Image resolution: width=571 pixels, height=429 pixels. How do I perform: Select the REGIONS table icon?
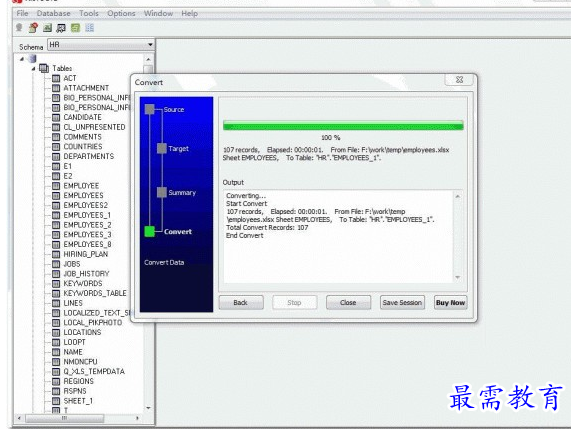[56, 381]
